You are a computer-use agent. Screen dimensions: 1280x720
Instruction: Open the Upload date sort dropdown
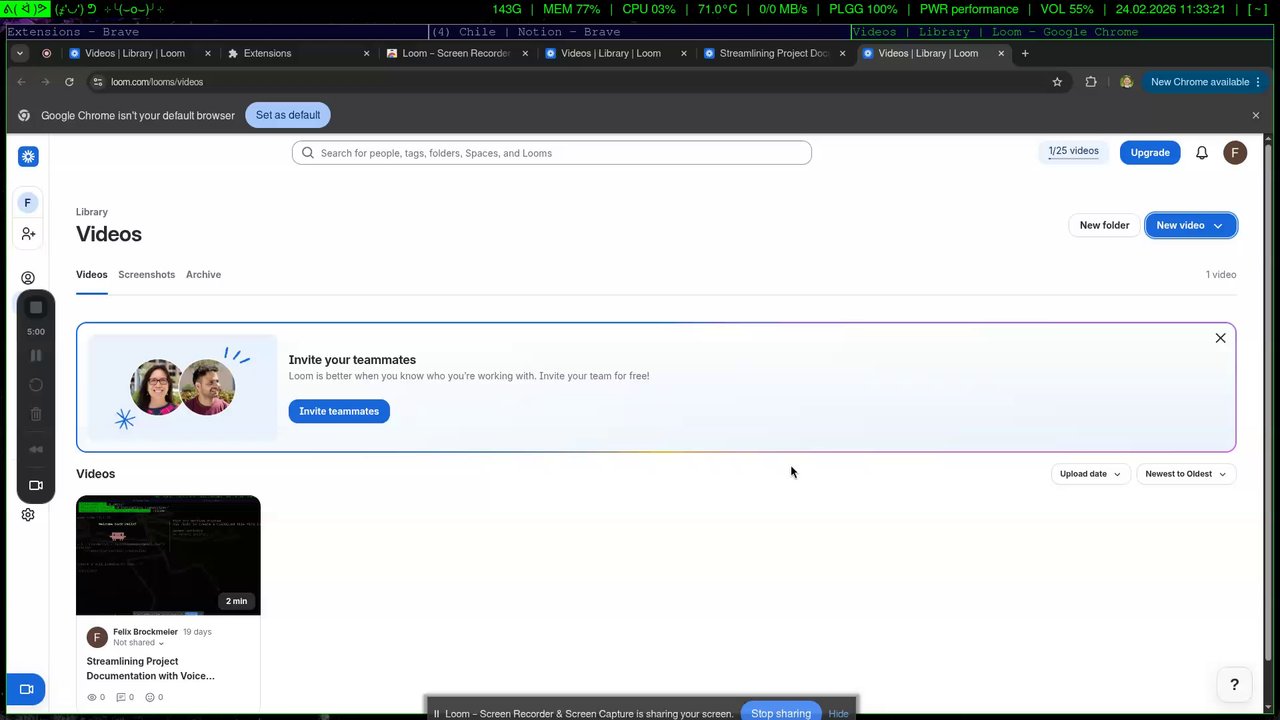[x=1090, y=474]
